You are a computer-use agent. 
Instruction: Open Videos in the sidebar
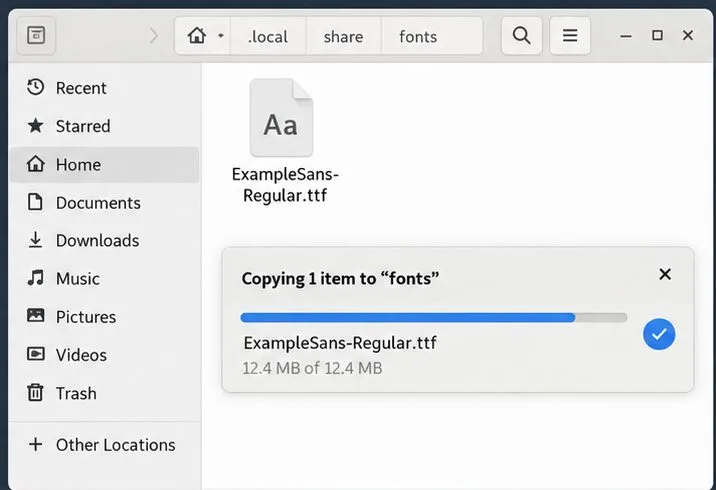click(105, 355)
